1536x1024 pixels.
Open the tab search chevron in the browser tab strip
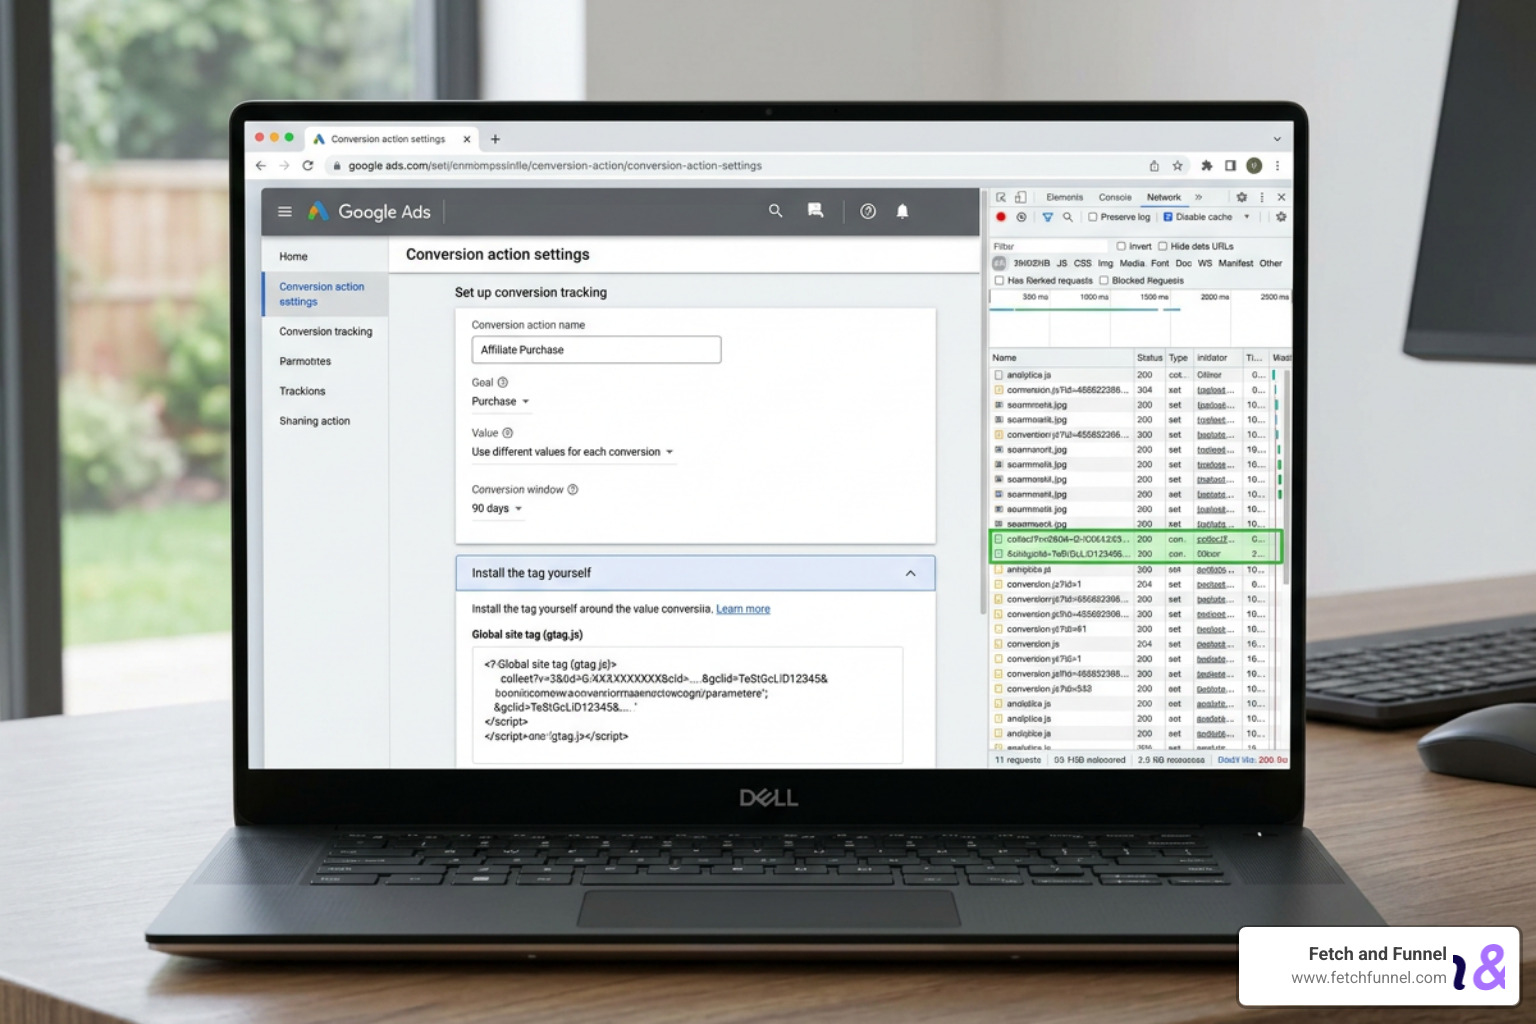pyautogui.click(x=1277, y=139)
